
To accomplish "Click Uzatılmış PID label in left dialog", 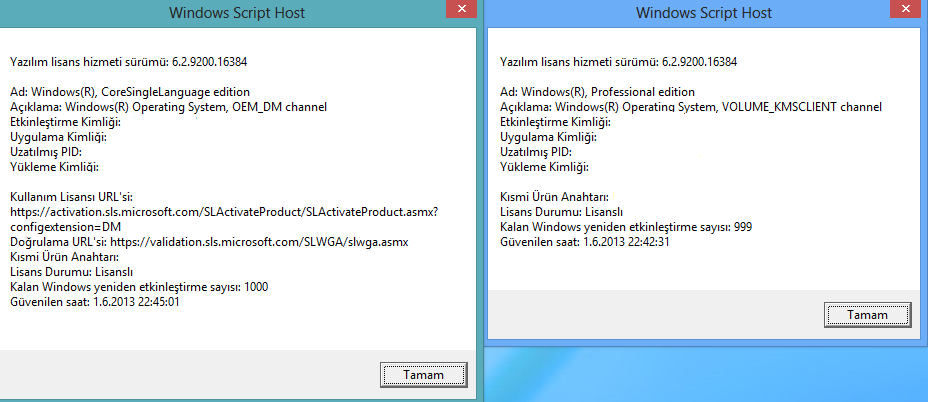I will [x=46, y=152].
